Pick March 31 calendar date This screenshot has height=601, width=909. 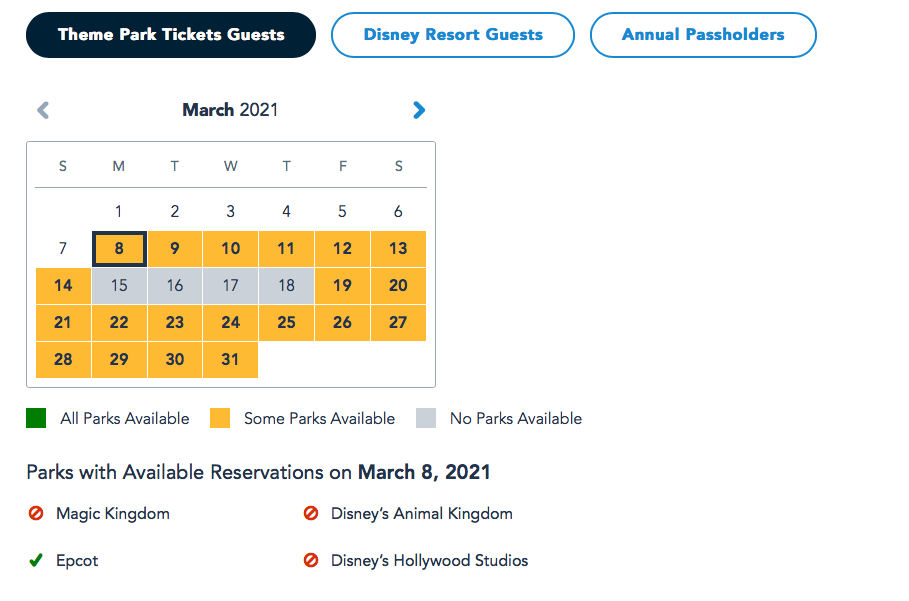(x=230, y=360)
